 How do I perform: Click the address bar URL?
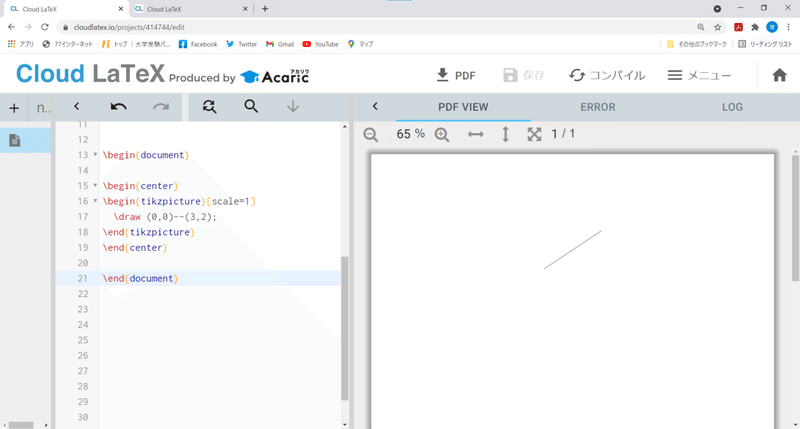[x=129, y=27]
